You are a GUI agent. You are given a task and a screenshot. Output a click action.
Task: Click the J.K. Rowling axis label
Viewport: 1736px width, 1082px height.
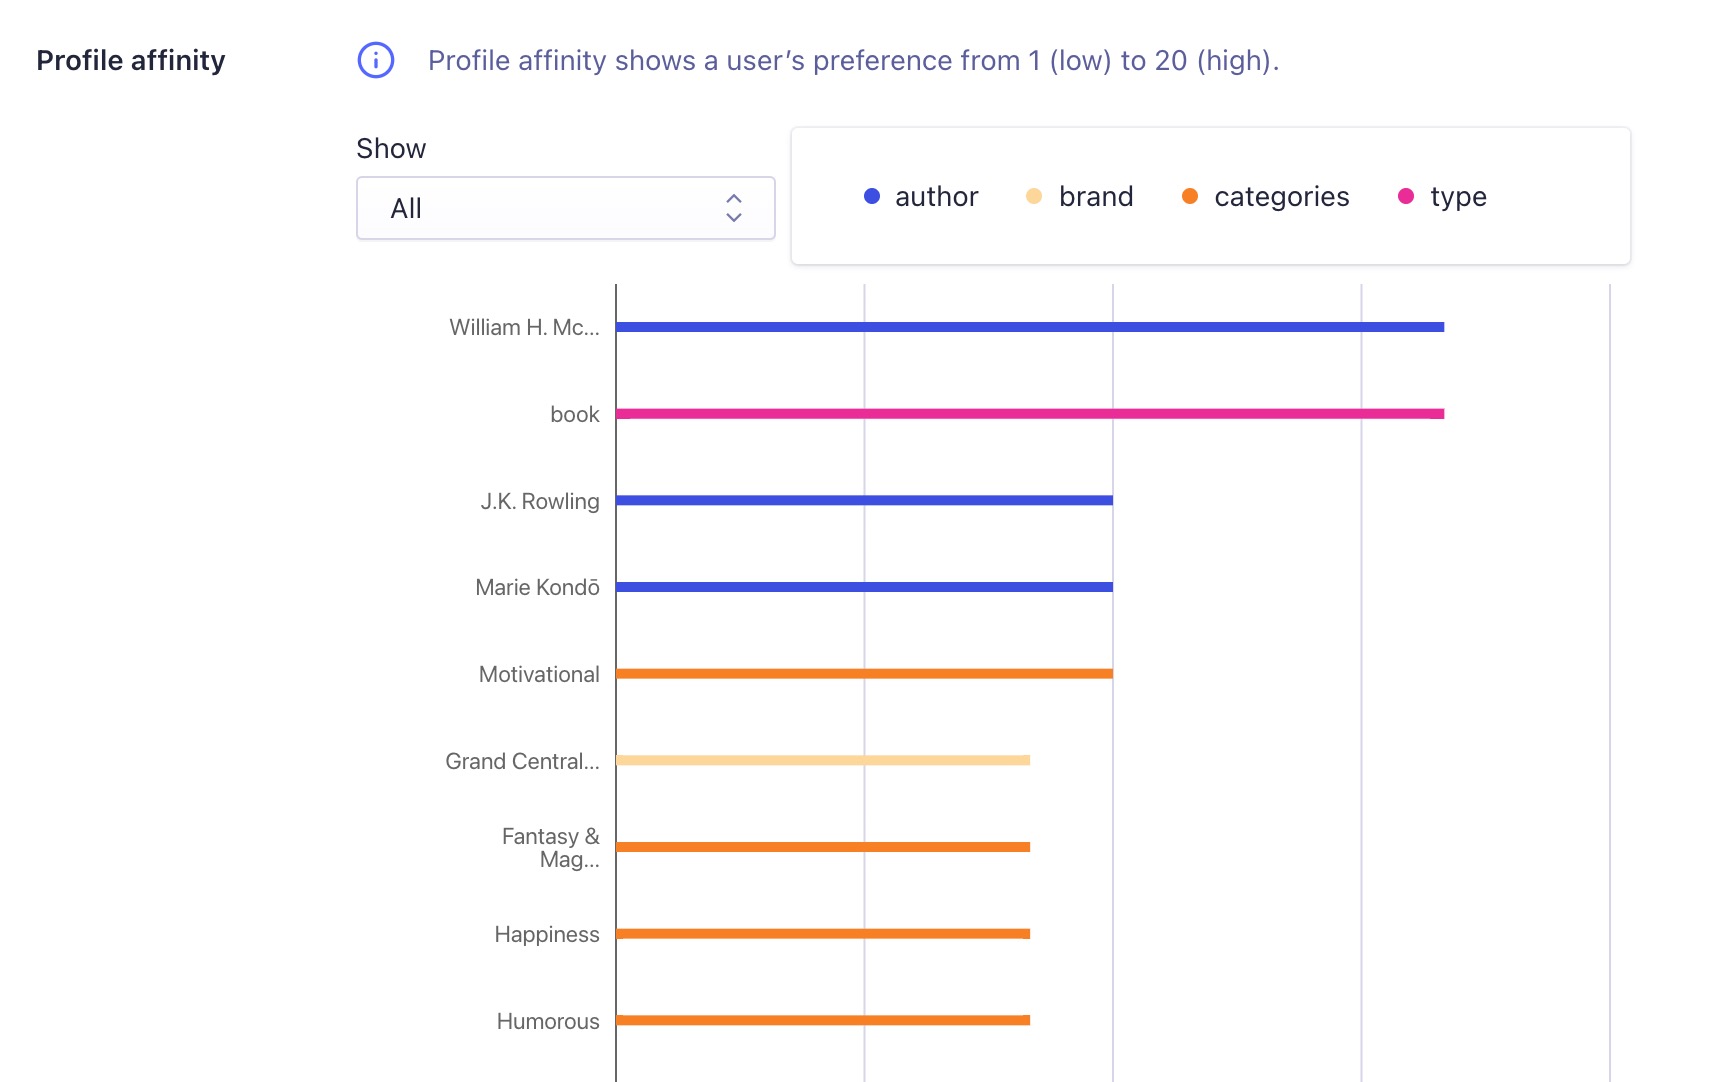(x=540, y=501)
